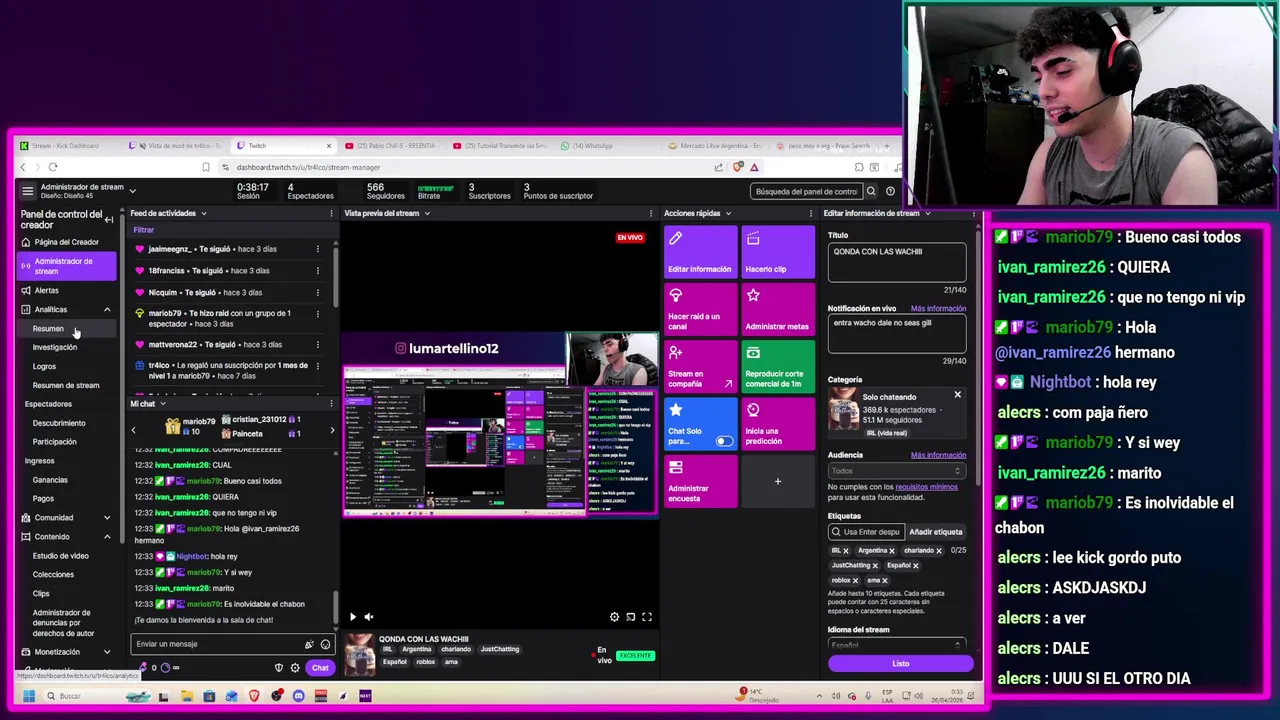The image size is (1280, 720).
Task: Click the Administrar metas star tile
Action: click(x=778, y=309)
